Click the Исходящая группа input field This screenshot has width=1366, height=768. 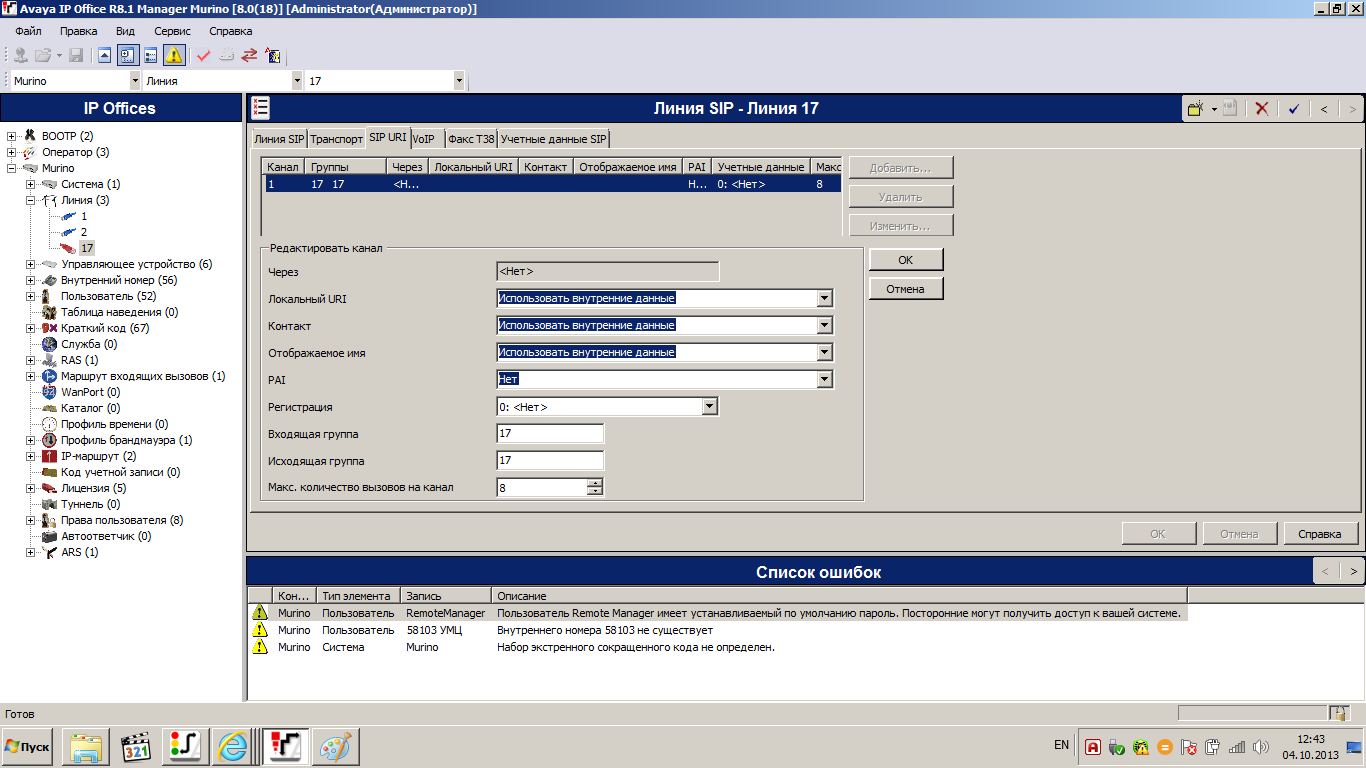tap(550, 461)
